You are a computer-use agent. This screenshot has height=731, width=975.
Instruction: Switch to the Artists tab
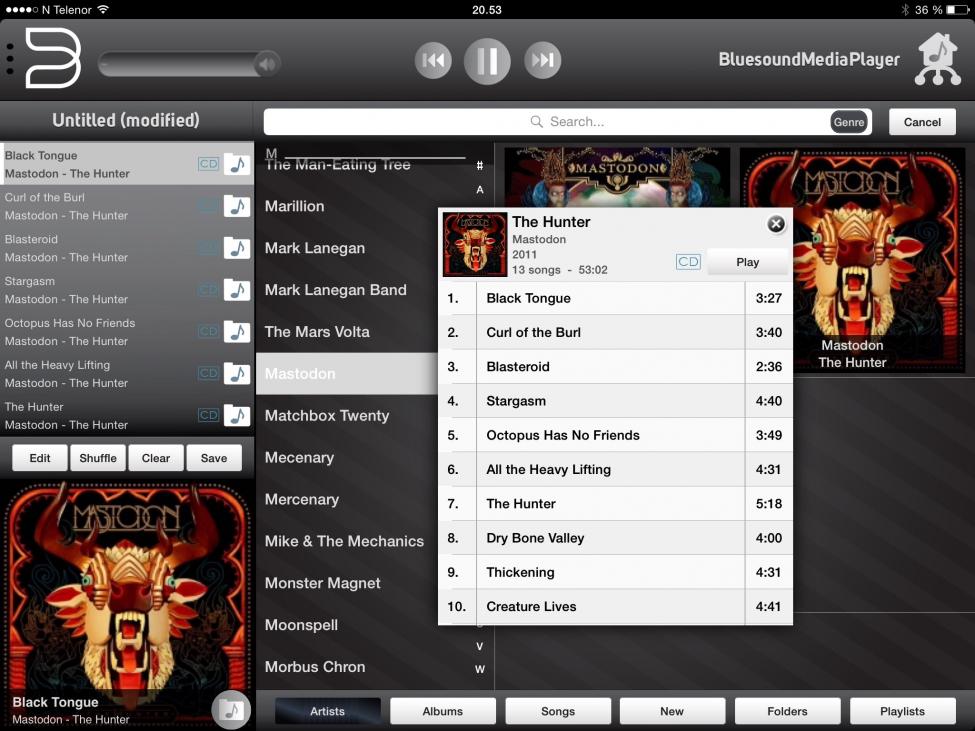328,711
